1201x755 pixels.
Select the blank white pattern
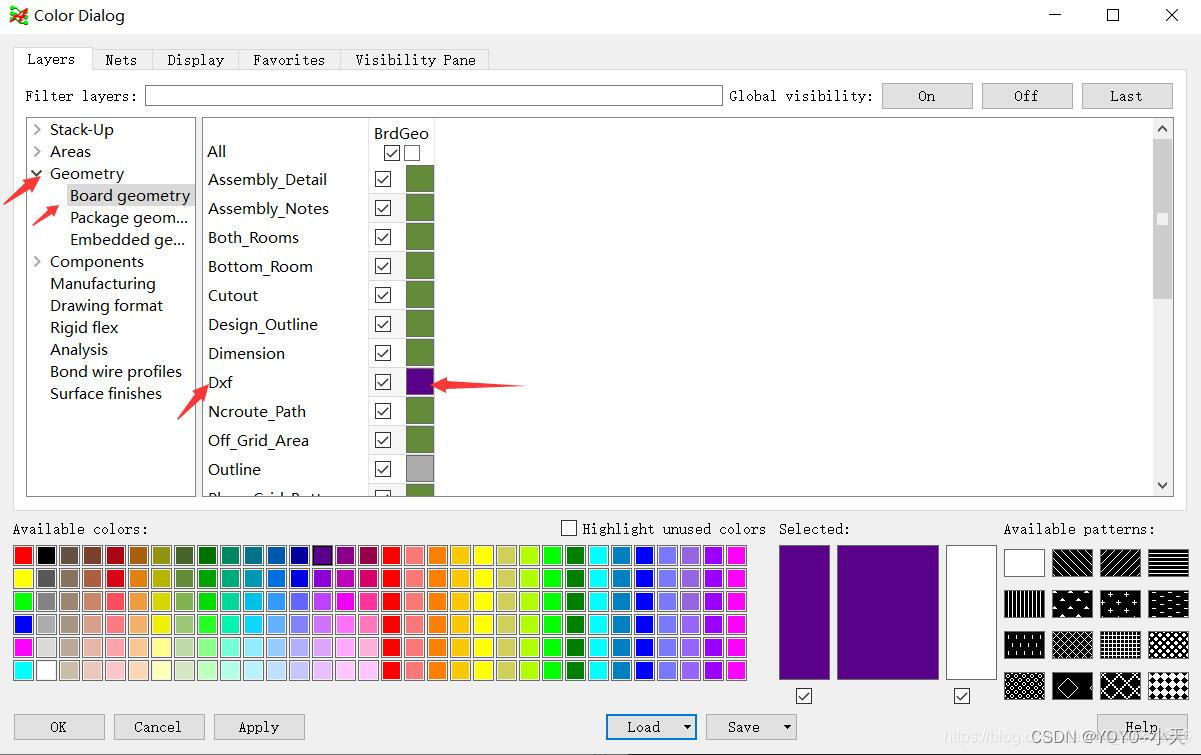(1024, 563)
